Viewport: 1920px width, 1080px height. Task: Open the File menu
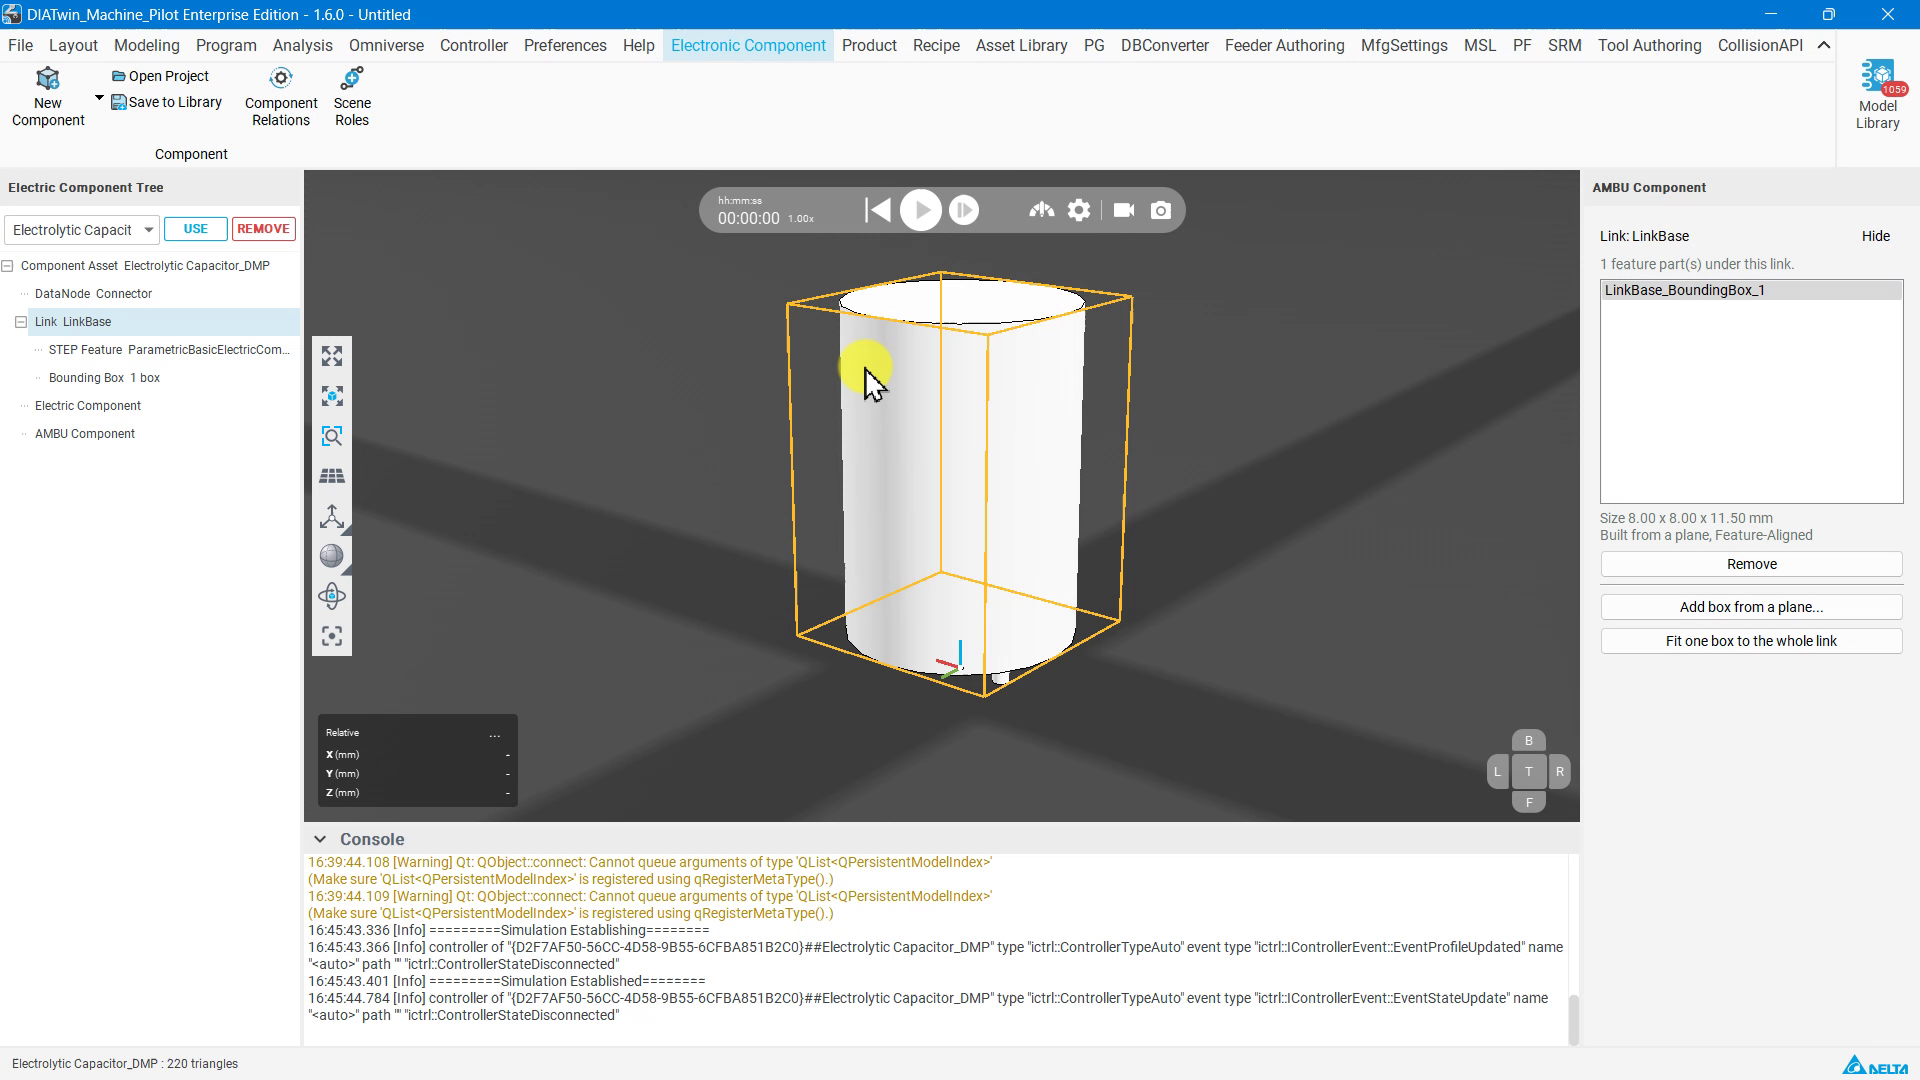pos(20,45)
